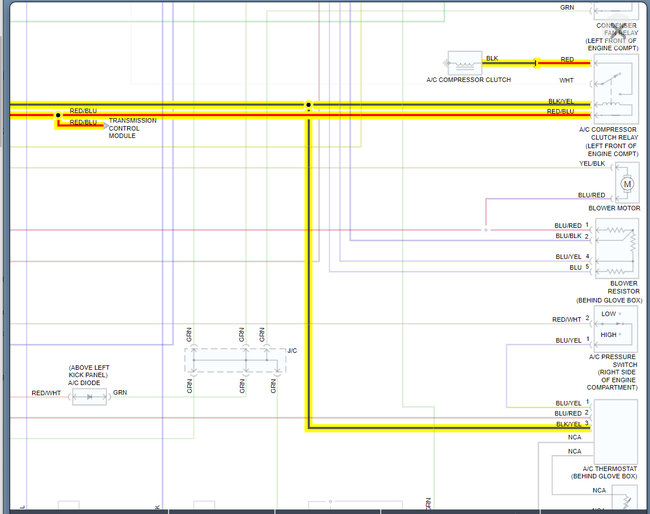Click the LOW label in pressure switch
The height and width of the screenshot is (514, 650).
click(609, 314)
